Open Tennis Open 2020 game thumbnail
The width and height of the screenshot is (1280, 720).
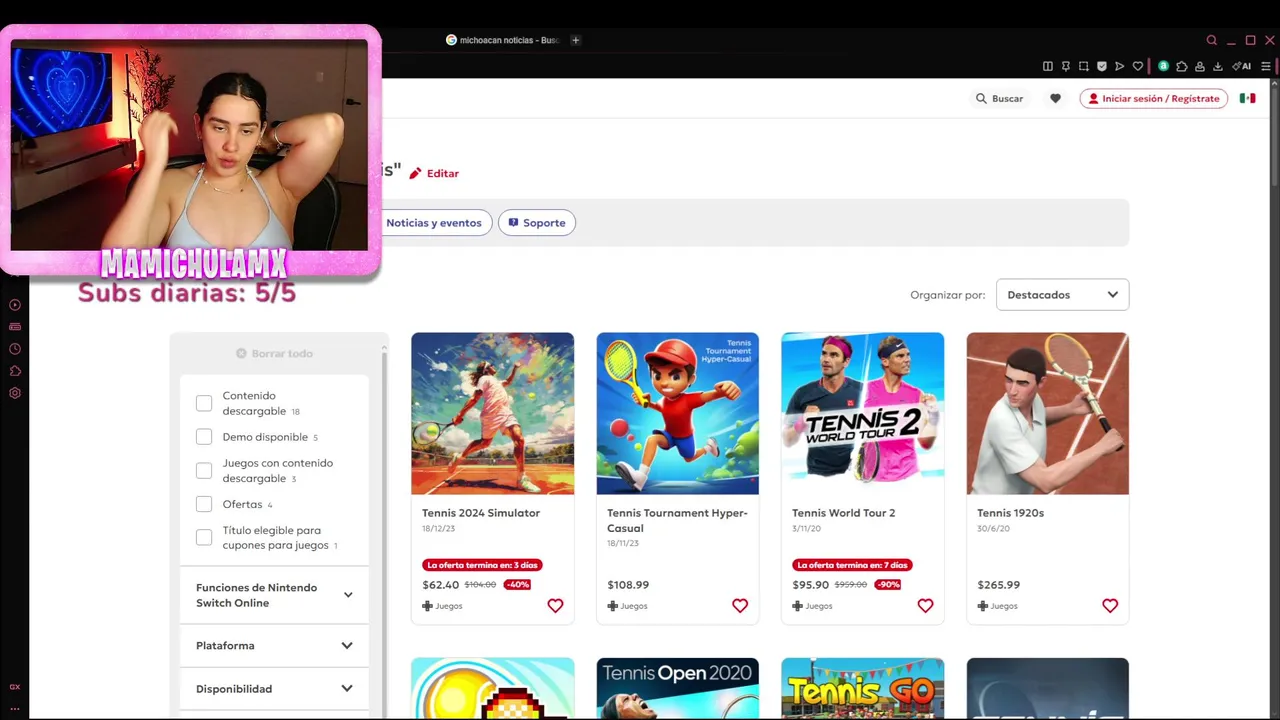(x=678, y=688)
